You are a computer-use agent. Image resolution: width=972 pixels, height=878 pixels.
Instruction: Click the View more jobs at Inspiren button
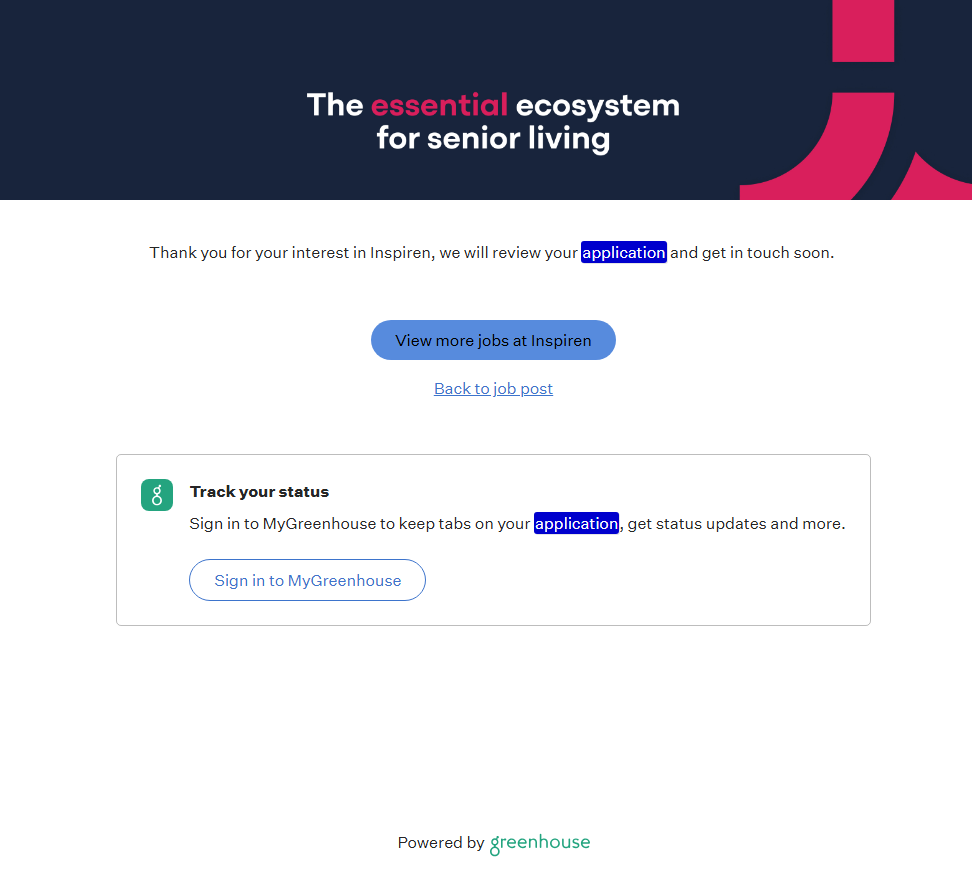point(493,340)
